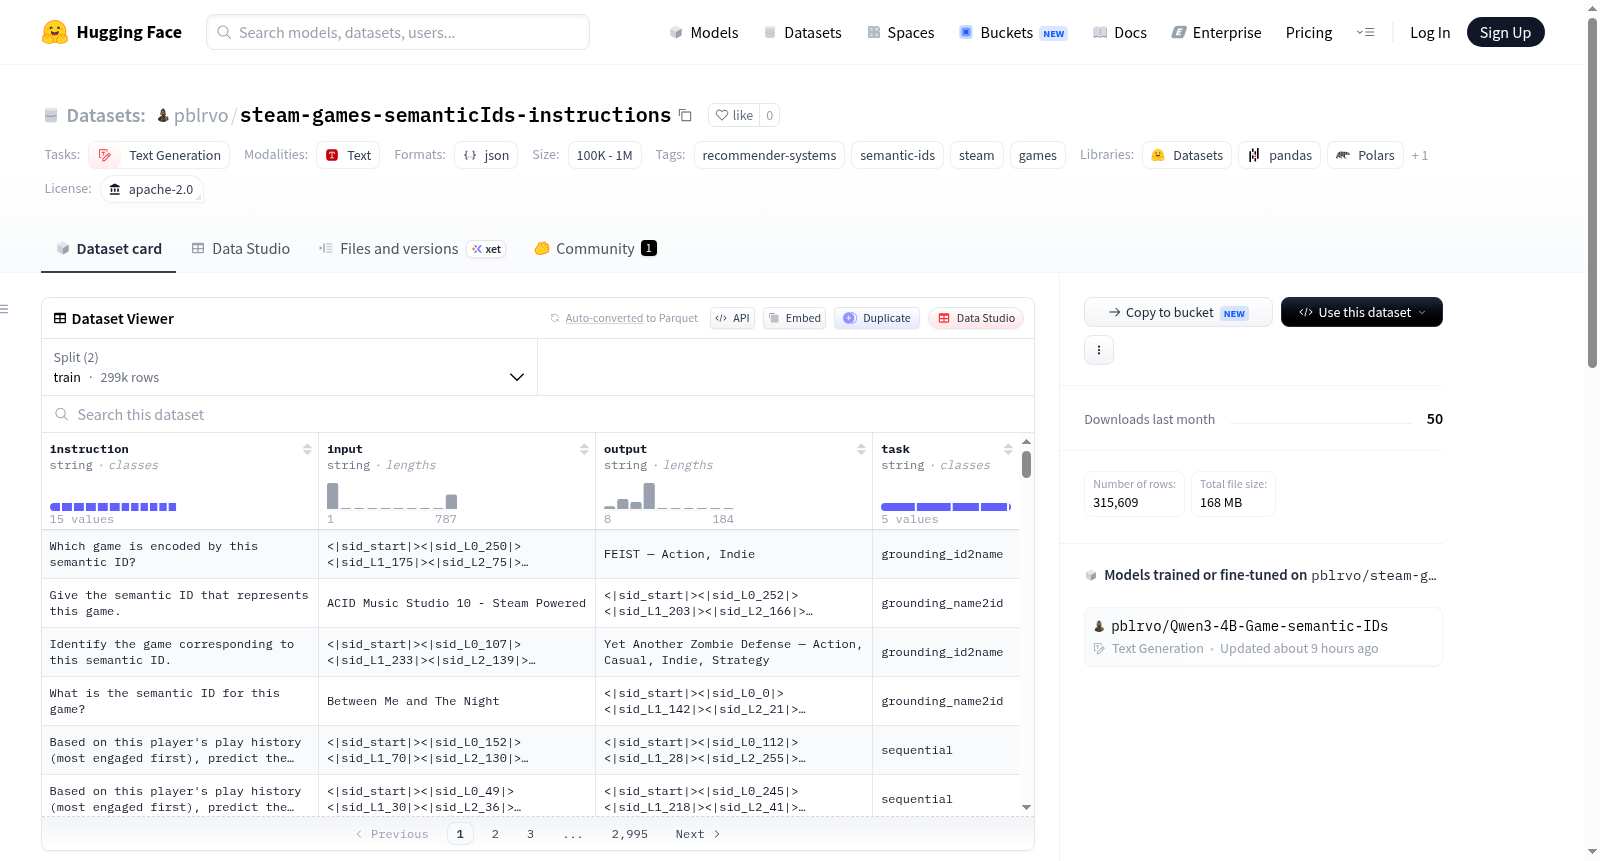Click the task column classes bar

pos(946,507)
